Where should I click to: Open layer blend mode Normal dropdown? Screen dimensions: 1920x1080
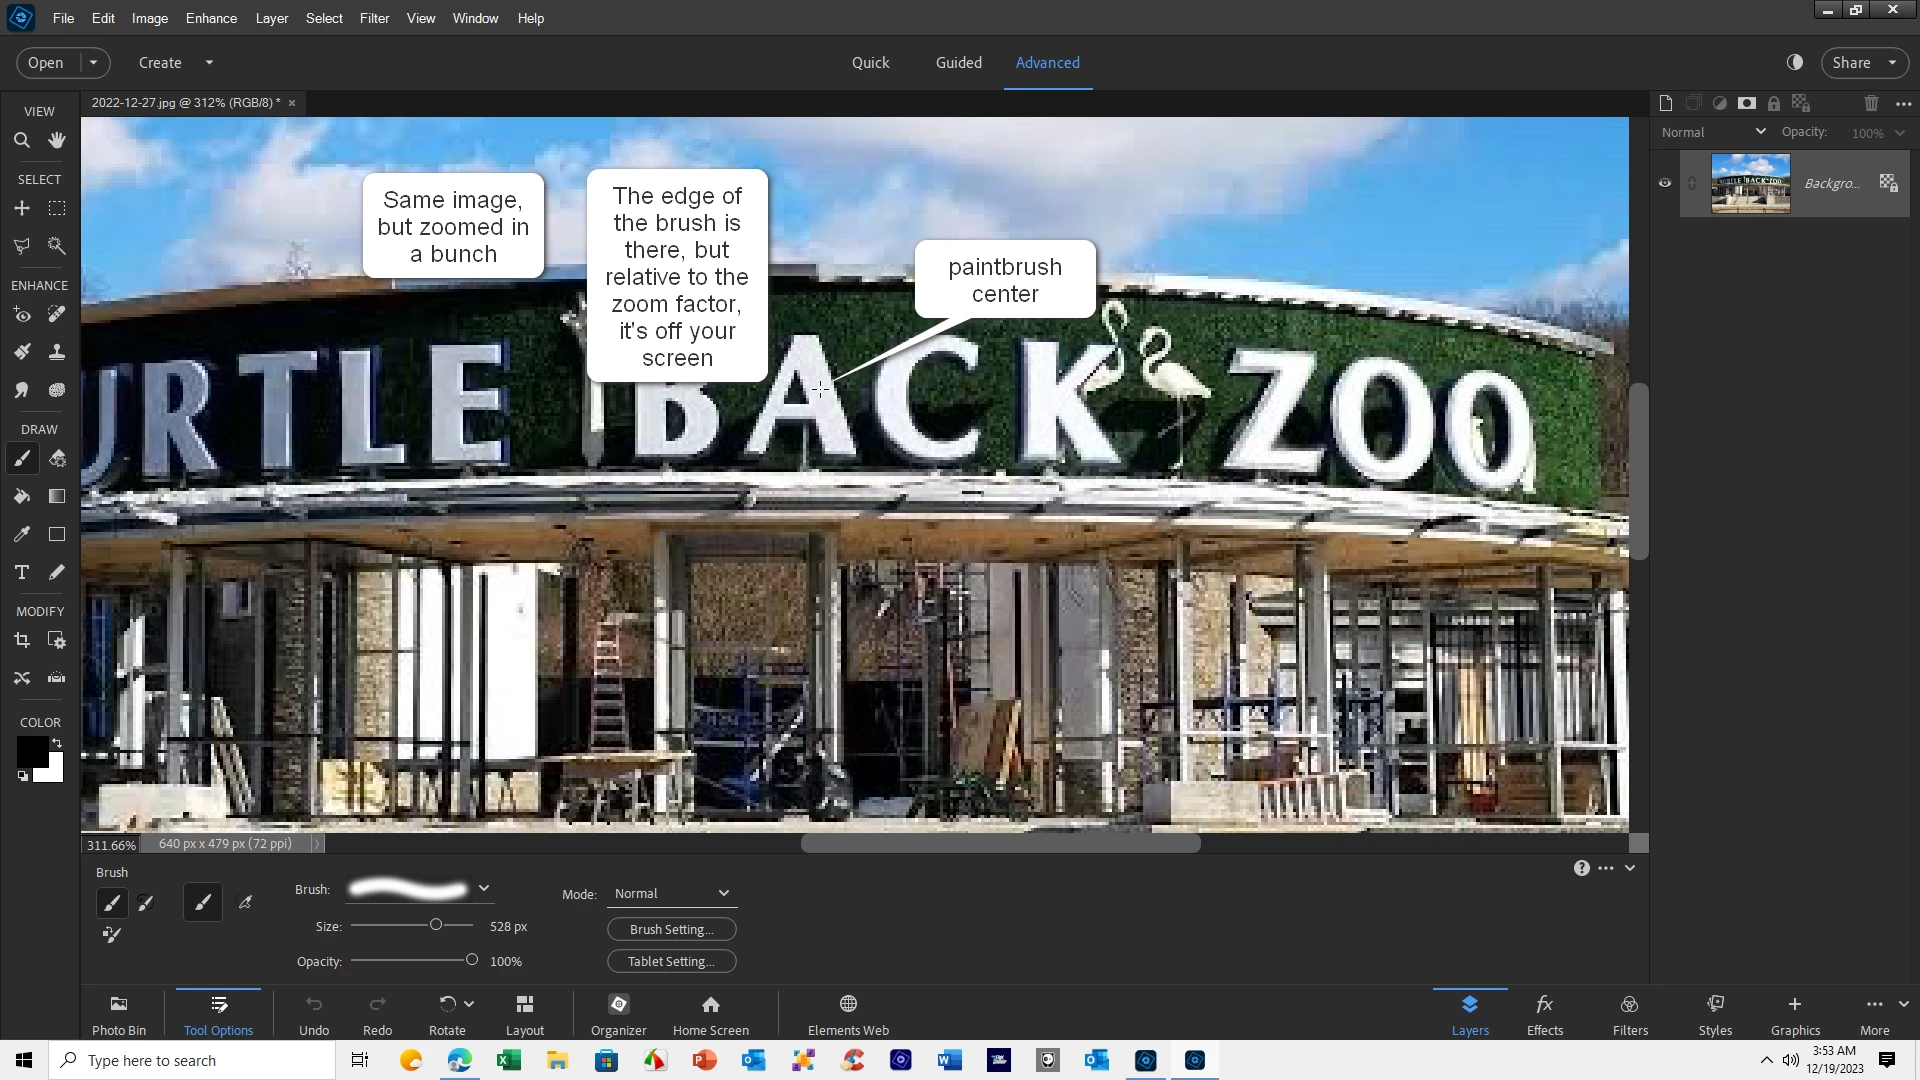click(1713, 132)
